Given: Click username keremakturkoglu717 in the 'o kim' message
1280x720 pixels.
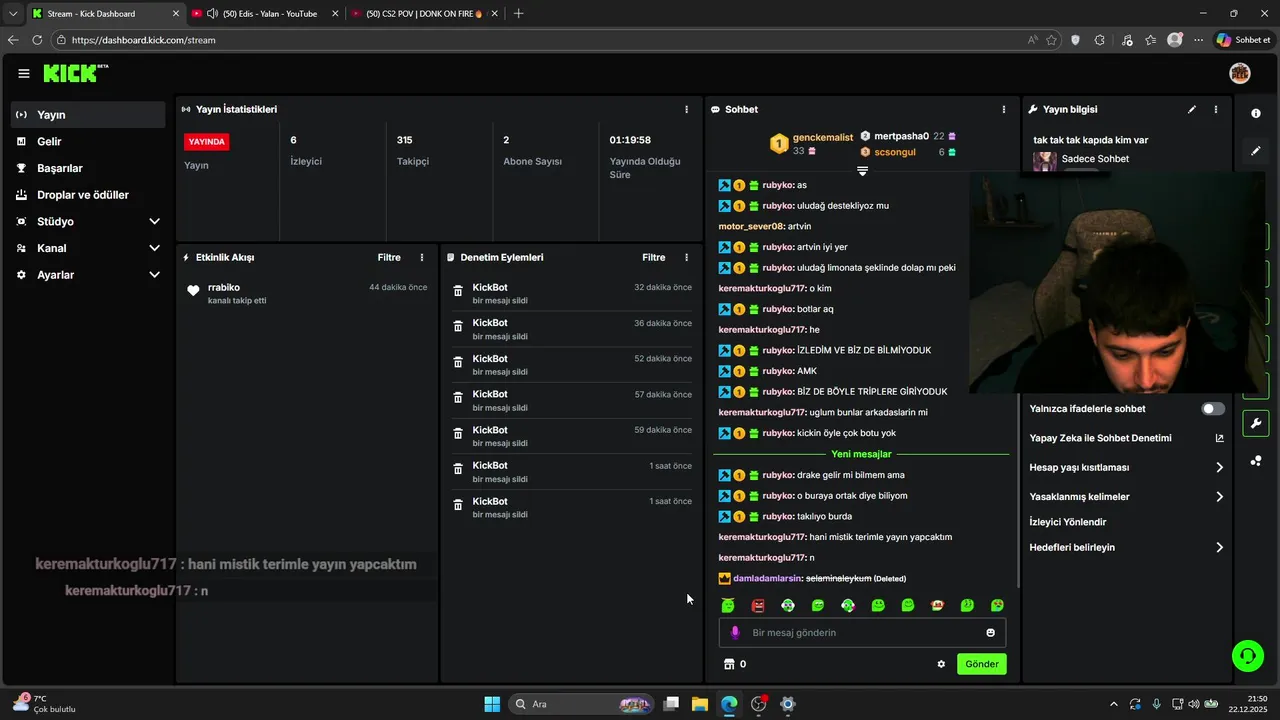Looking at the screenshot, I should pyautogui.click(x=762, y=288).
